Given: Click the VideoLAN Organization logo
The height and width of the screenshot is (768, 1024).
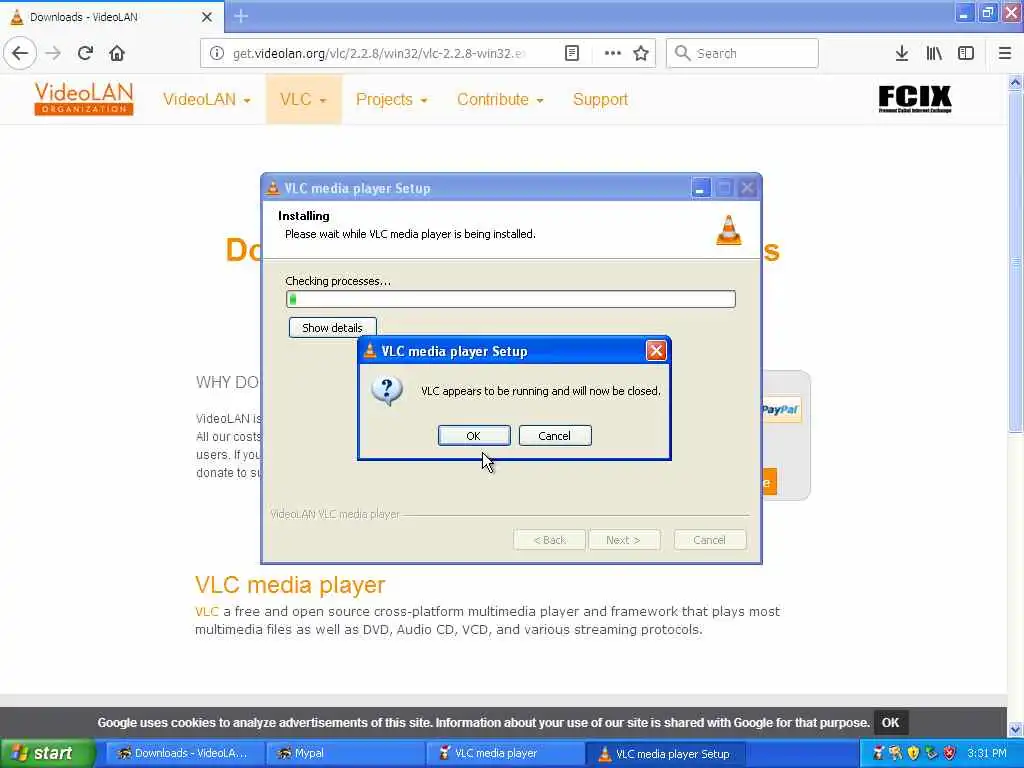Looking at the screenshot, I should (84, 99).
